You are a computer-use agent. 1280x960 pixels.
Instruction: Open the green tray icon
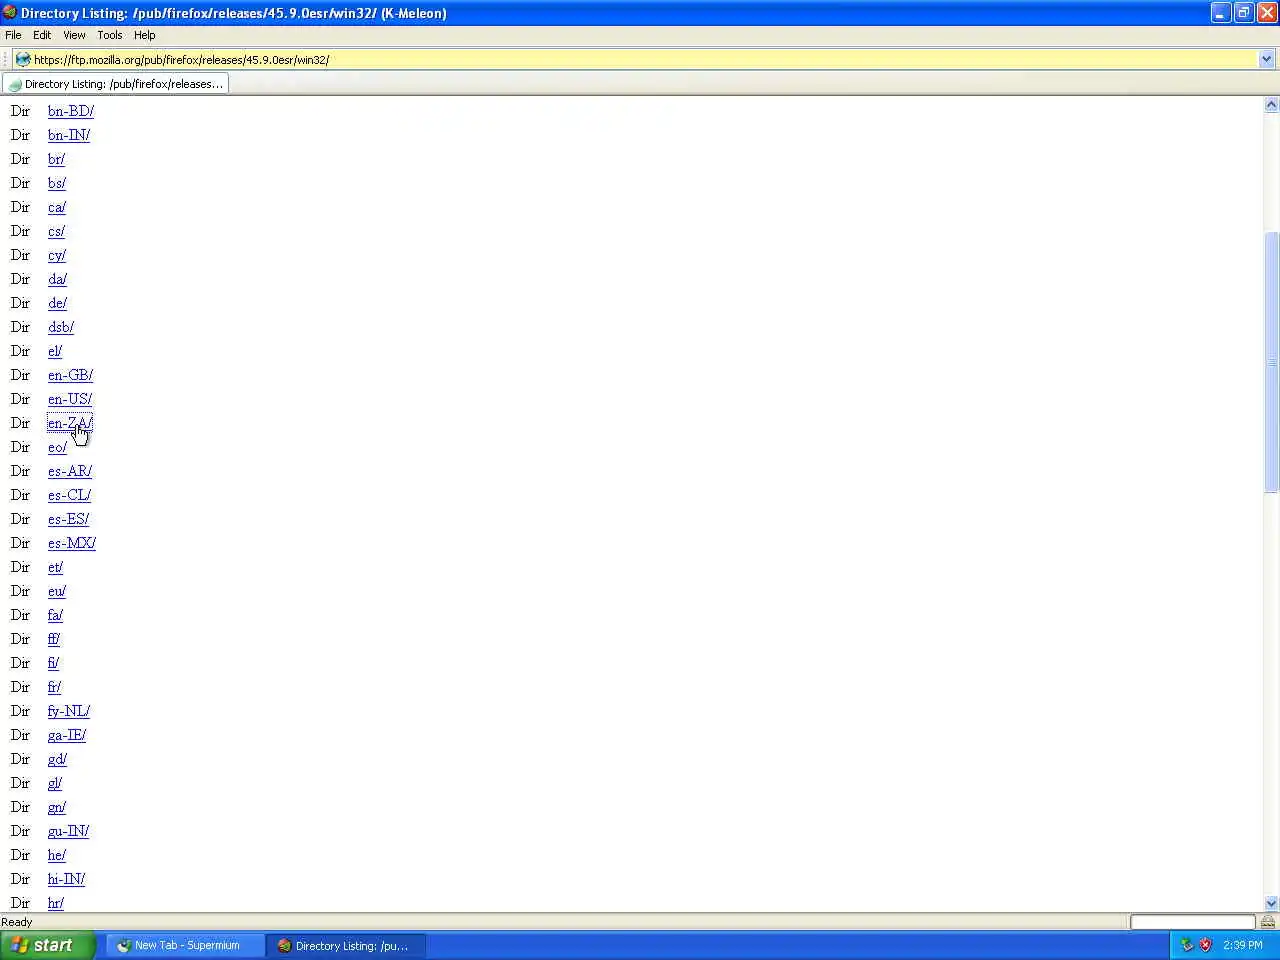tap(1187, 945)
